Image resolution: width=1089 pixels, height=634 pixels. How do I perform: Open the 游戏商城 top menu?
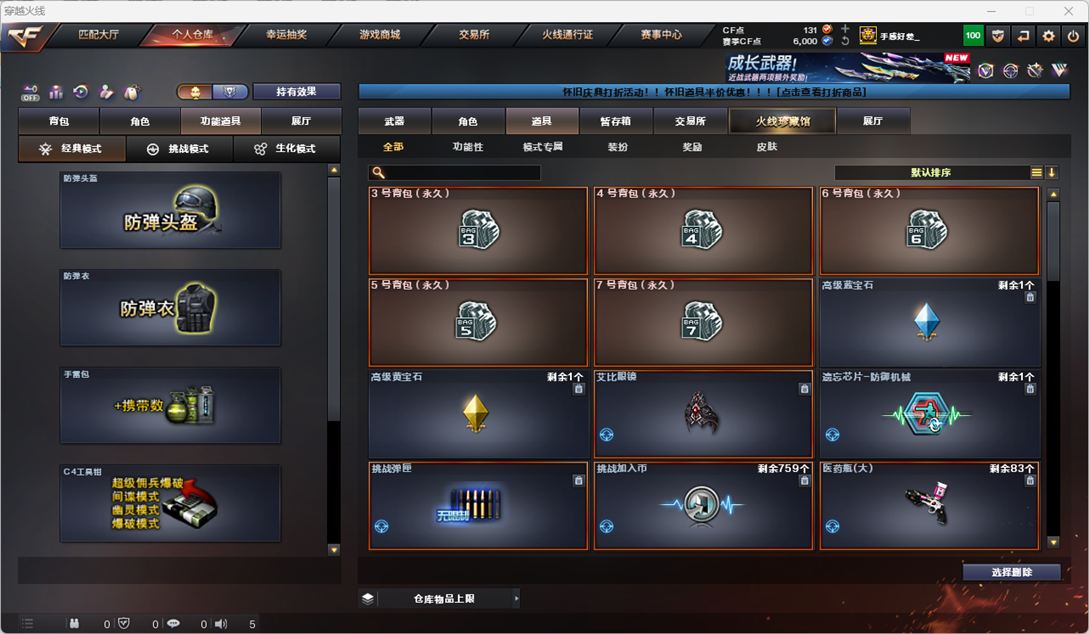tap(379, 34)
